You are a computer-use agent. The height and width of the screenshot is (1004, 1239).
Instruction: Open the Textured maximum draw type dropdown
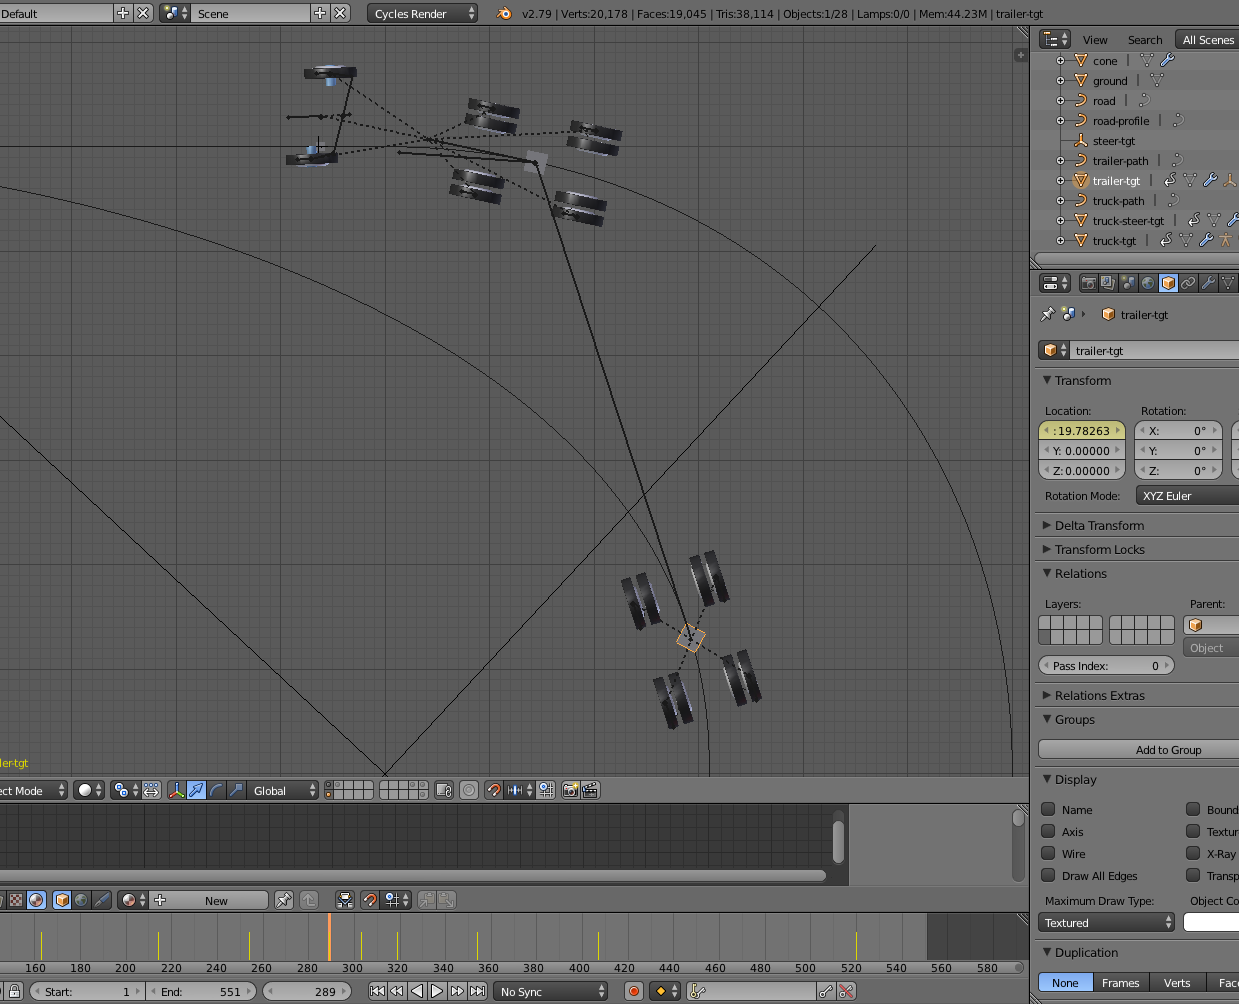(1107, 923)
